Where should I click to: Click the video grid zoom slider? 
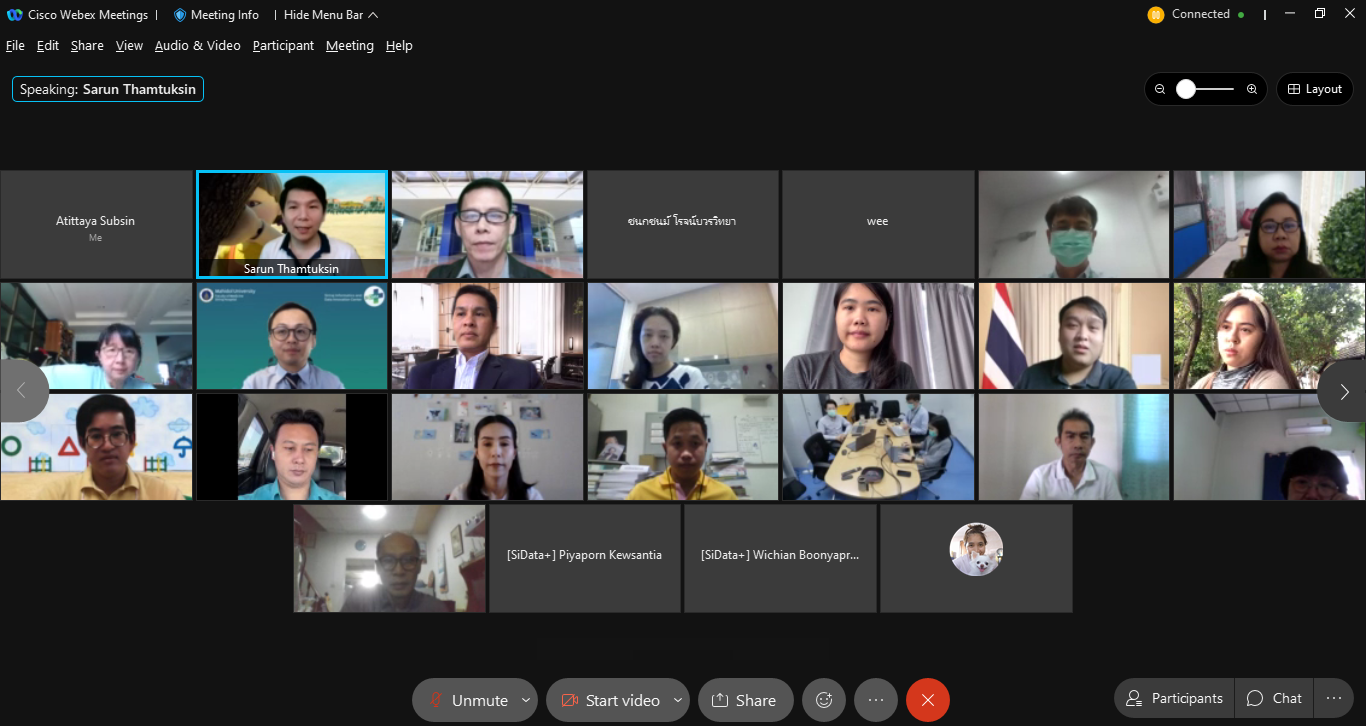pyautogui.click(x=1205, y=89)
